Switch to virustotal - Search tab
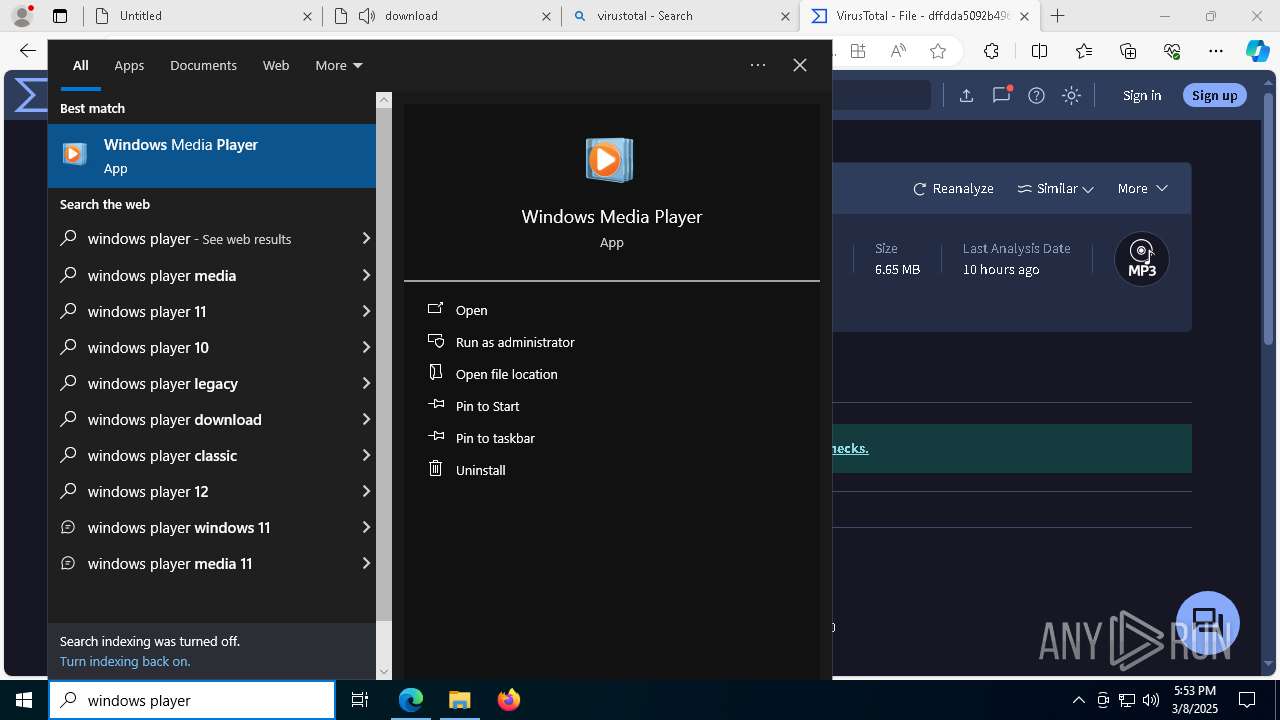Image resolution: width=1280 pixels, height=720 pixels. click(680, 16)
